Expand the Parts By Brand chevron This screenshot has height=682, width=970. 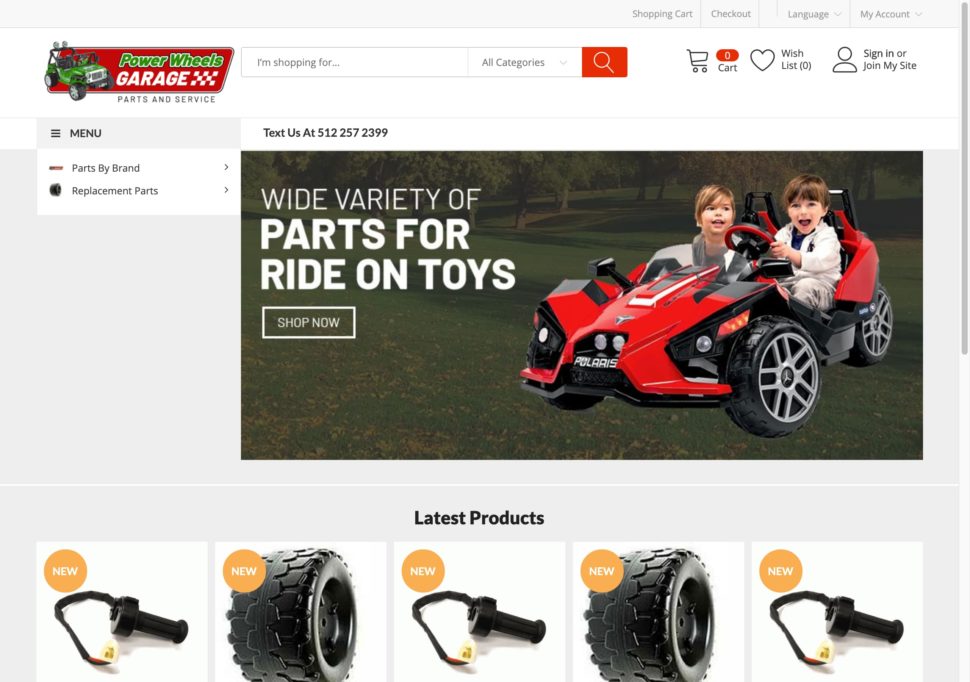tap(226, 167)
